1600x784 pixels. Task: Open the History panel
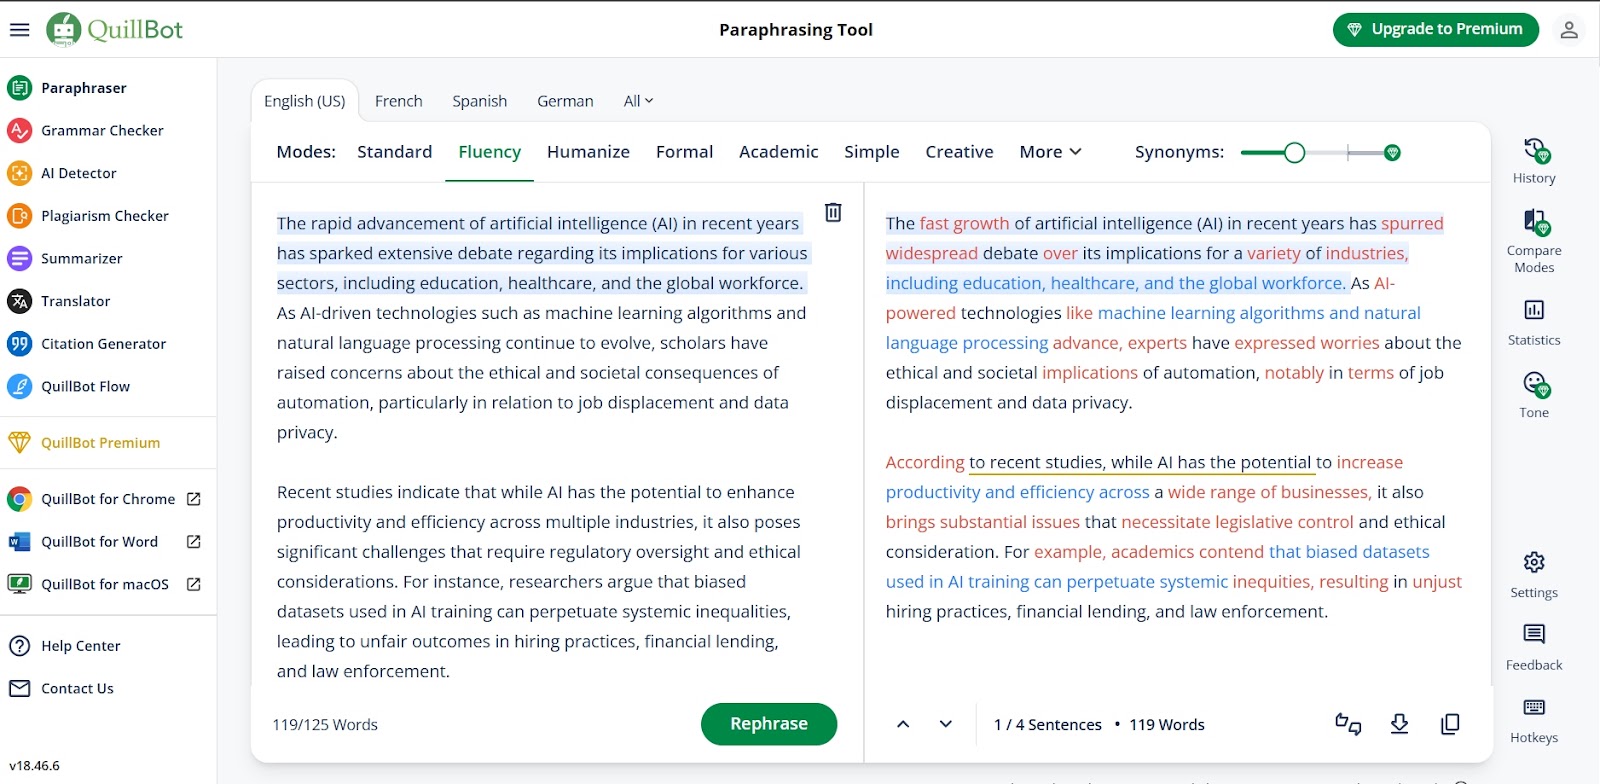(1534, 162)
